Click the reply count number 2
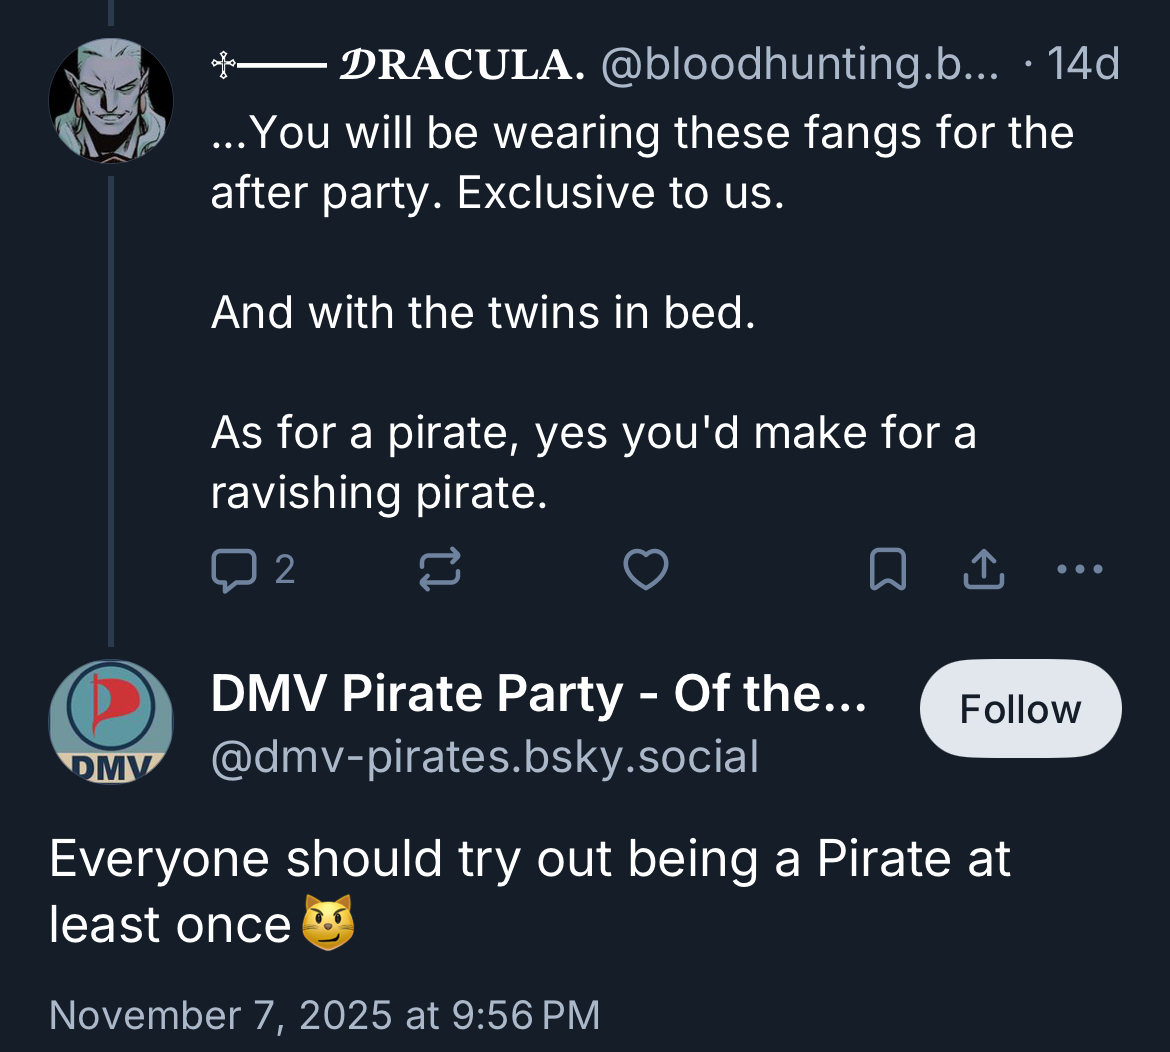The width and height of the screenshot is (1170, 1052). [285, 570]
